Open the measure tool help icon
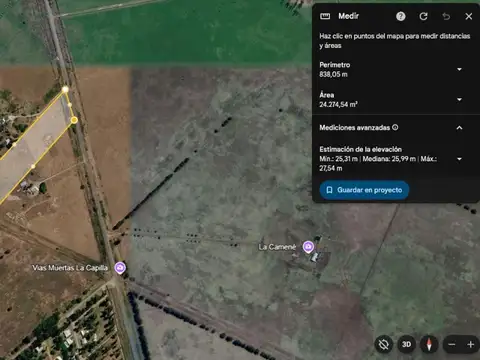This screenshot has width=480, height=360. tap(401, 16)
